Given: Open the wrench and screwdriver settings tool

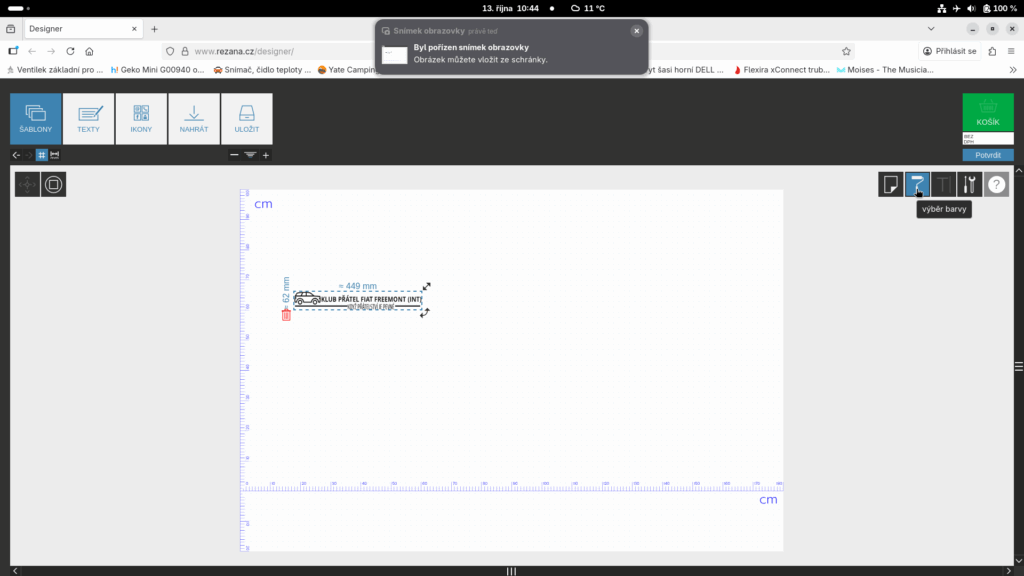Looking at the screenshot, I should [970, 184].
